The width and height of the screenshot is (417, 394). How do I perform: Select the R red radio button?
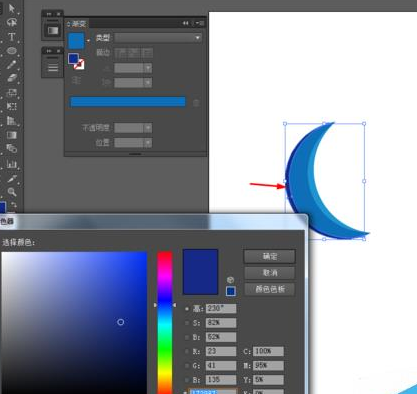[x=187, y=351]
